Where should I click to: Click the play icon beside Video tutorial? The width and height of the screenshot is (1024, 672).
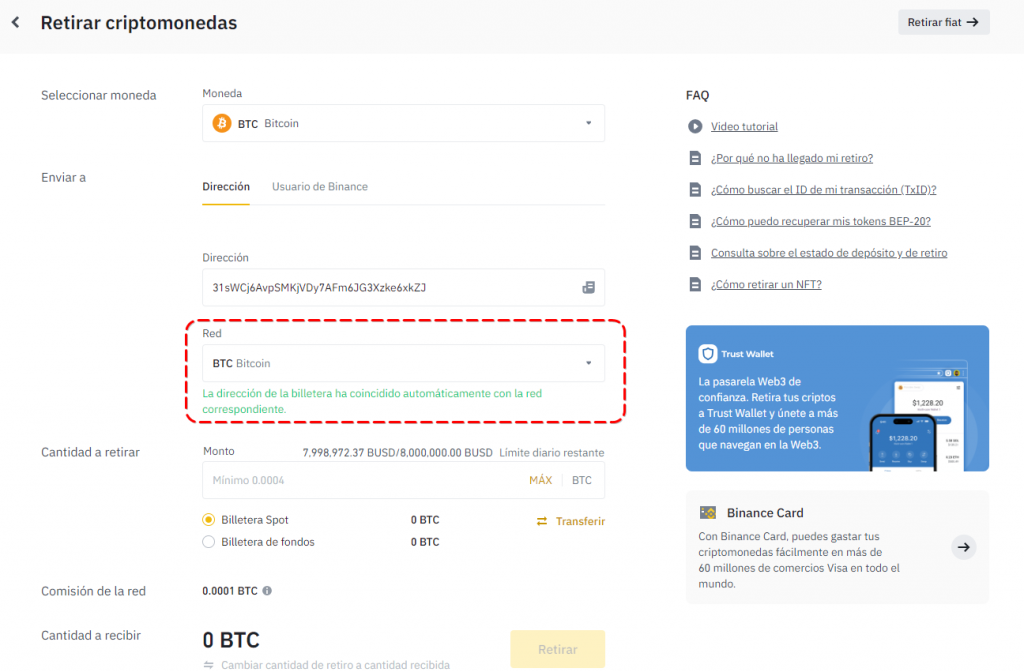(x=695, y=127)
